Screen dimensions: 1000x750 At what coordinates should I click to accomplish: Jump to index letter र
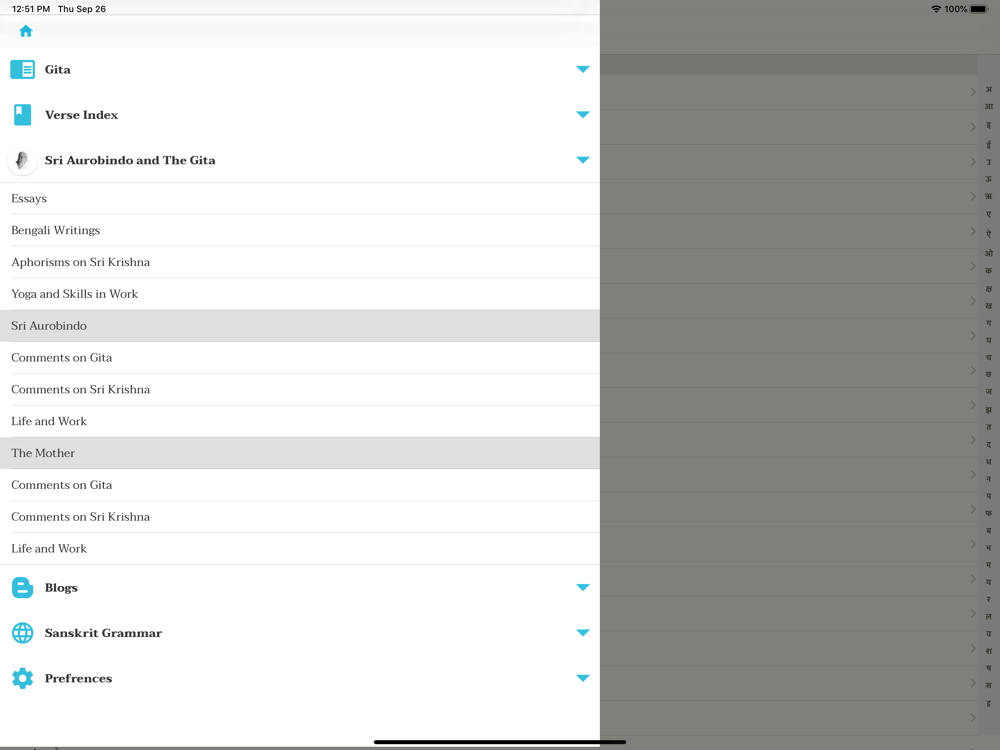click(x=989, y=599)
